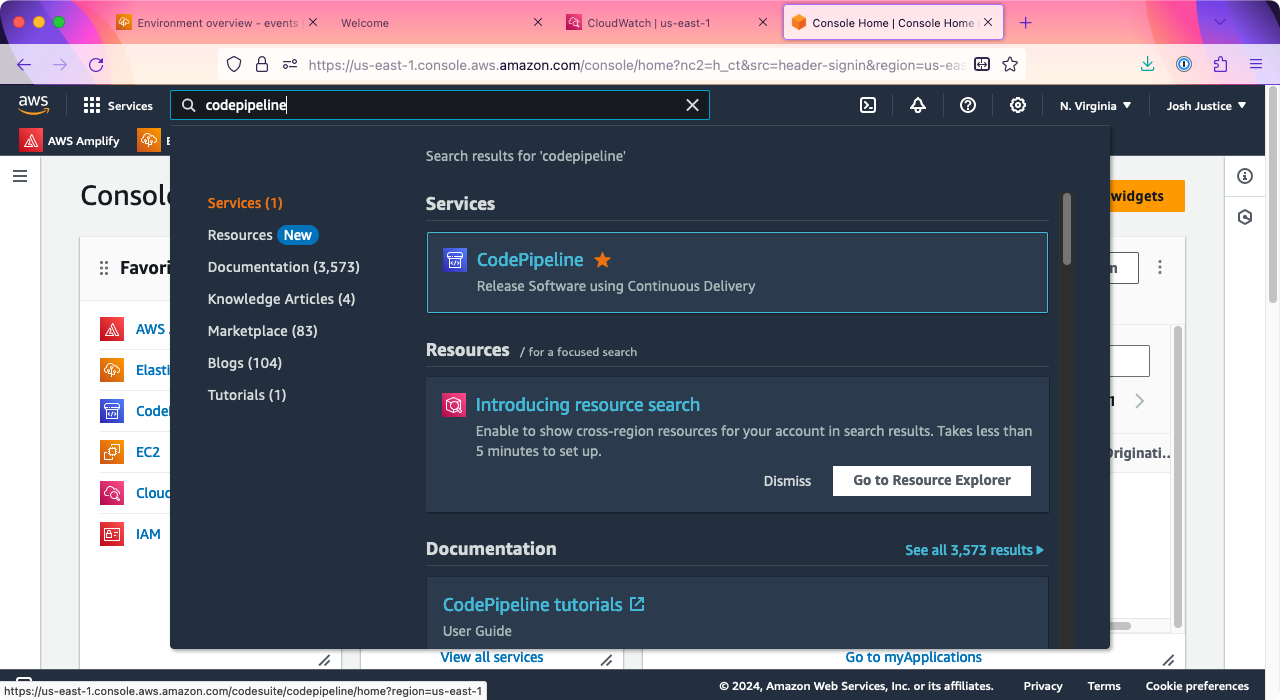Go back in browser history
The image size is (1280, 700).
(x=24, y=64)
